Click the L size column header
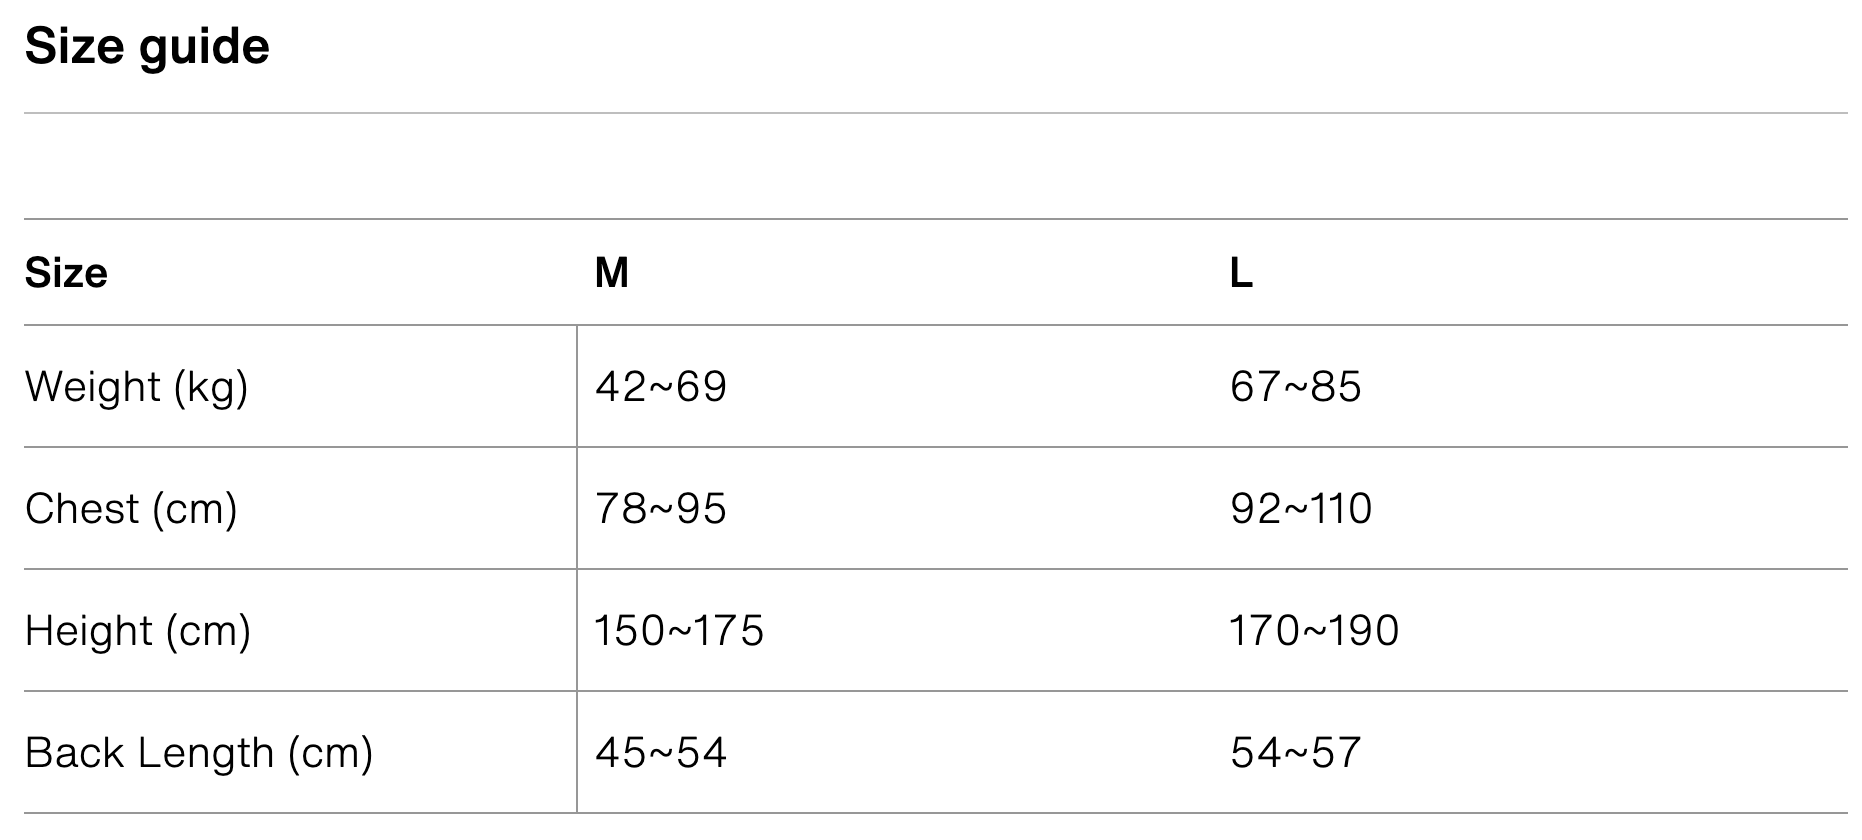 pos(1240,273)
